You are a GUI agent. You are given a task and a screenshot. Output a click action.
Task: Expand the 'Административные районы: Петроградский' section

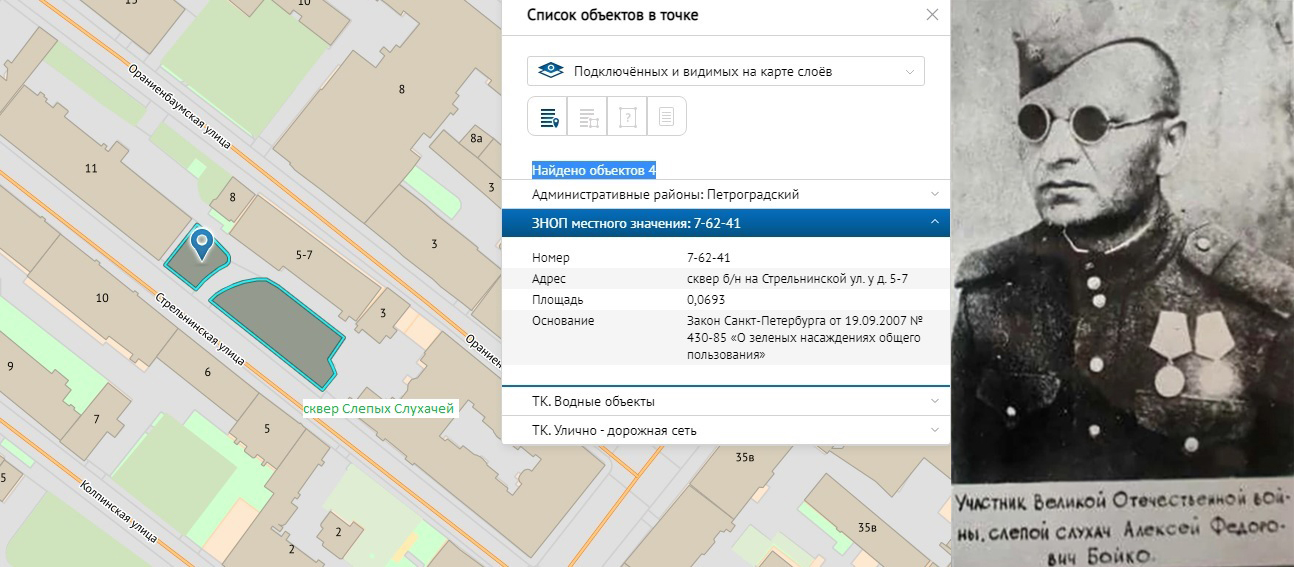pyautogui.click(x=726, y=194)
